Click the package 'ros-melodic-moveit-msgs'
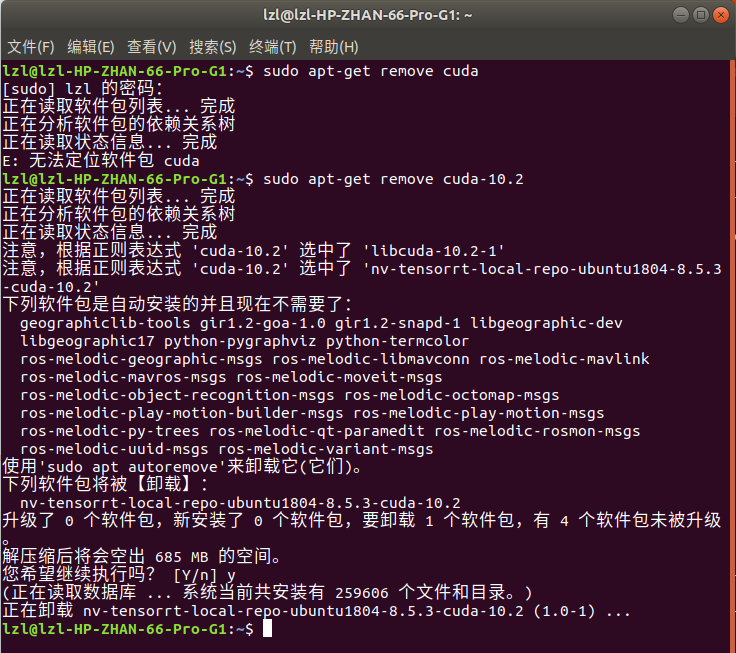 click(339, 377)
